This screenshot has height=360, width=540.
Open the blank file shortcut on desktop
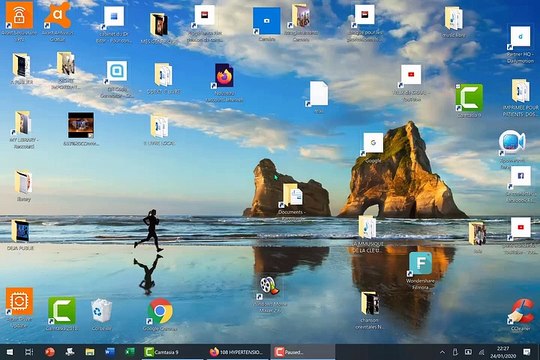tap(318, 93)
